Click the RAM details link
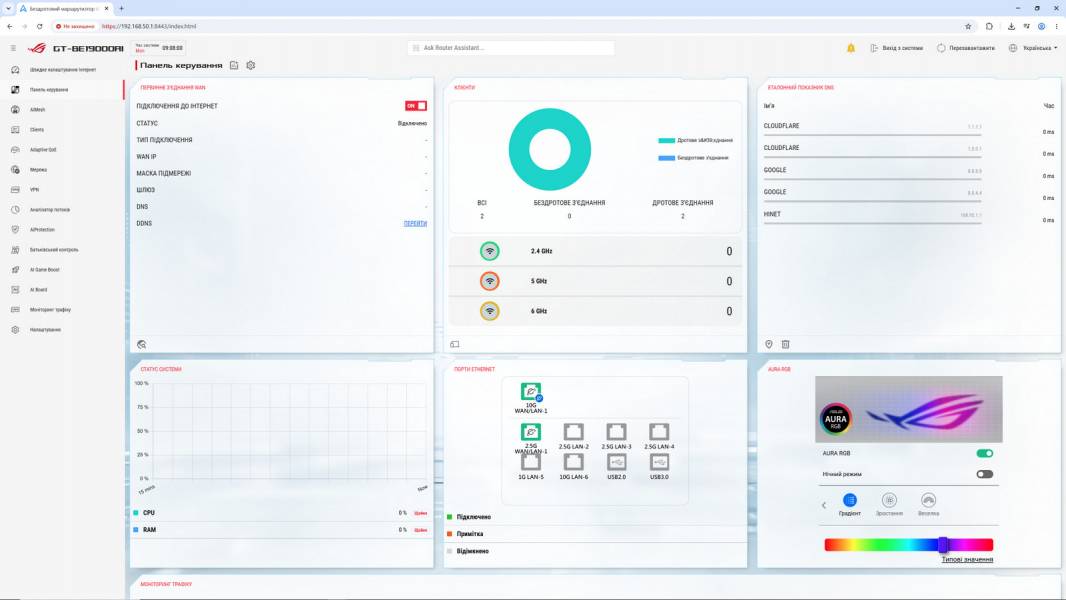This screenshot has height=600, width=1066. click(x=421, y=530)
